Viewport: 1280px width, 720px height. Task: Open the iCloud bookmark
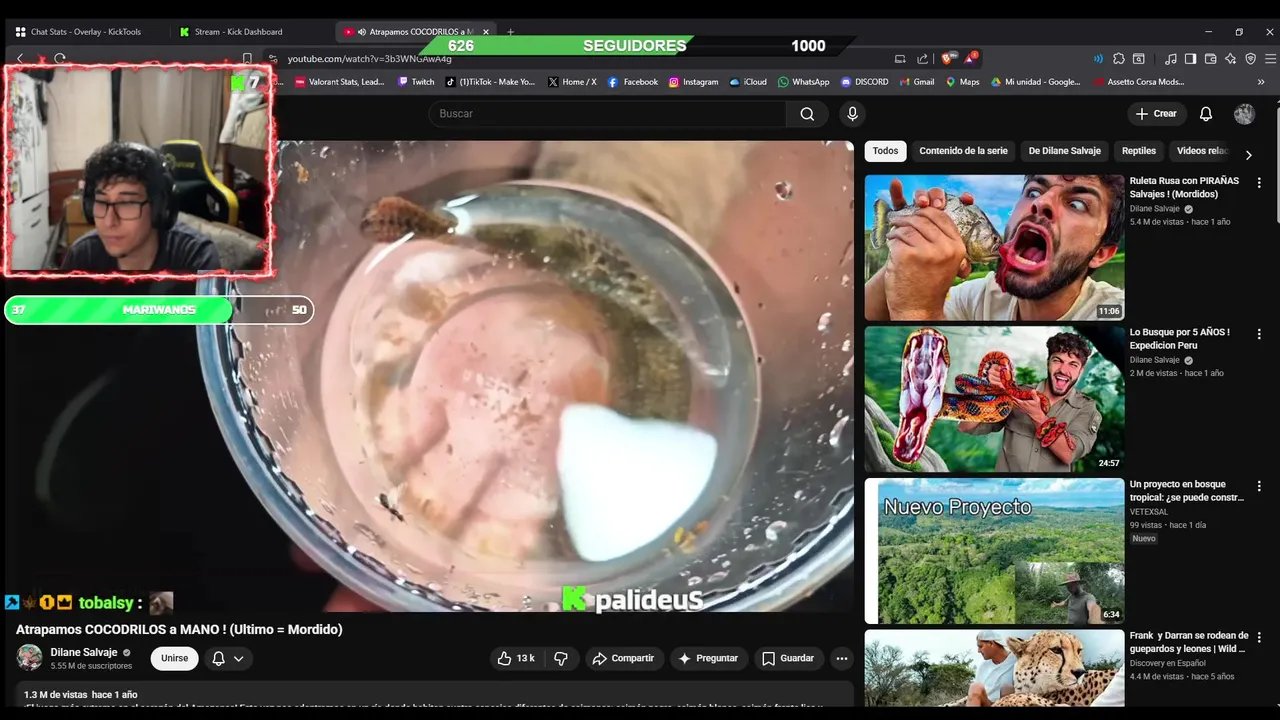click(748, 82)
